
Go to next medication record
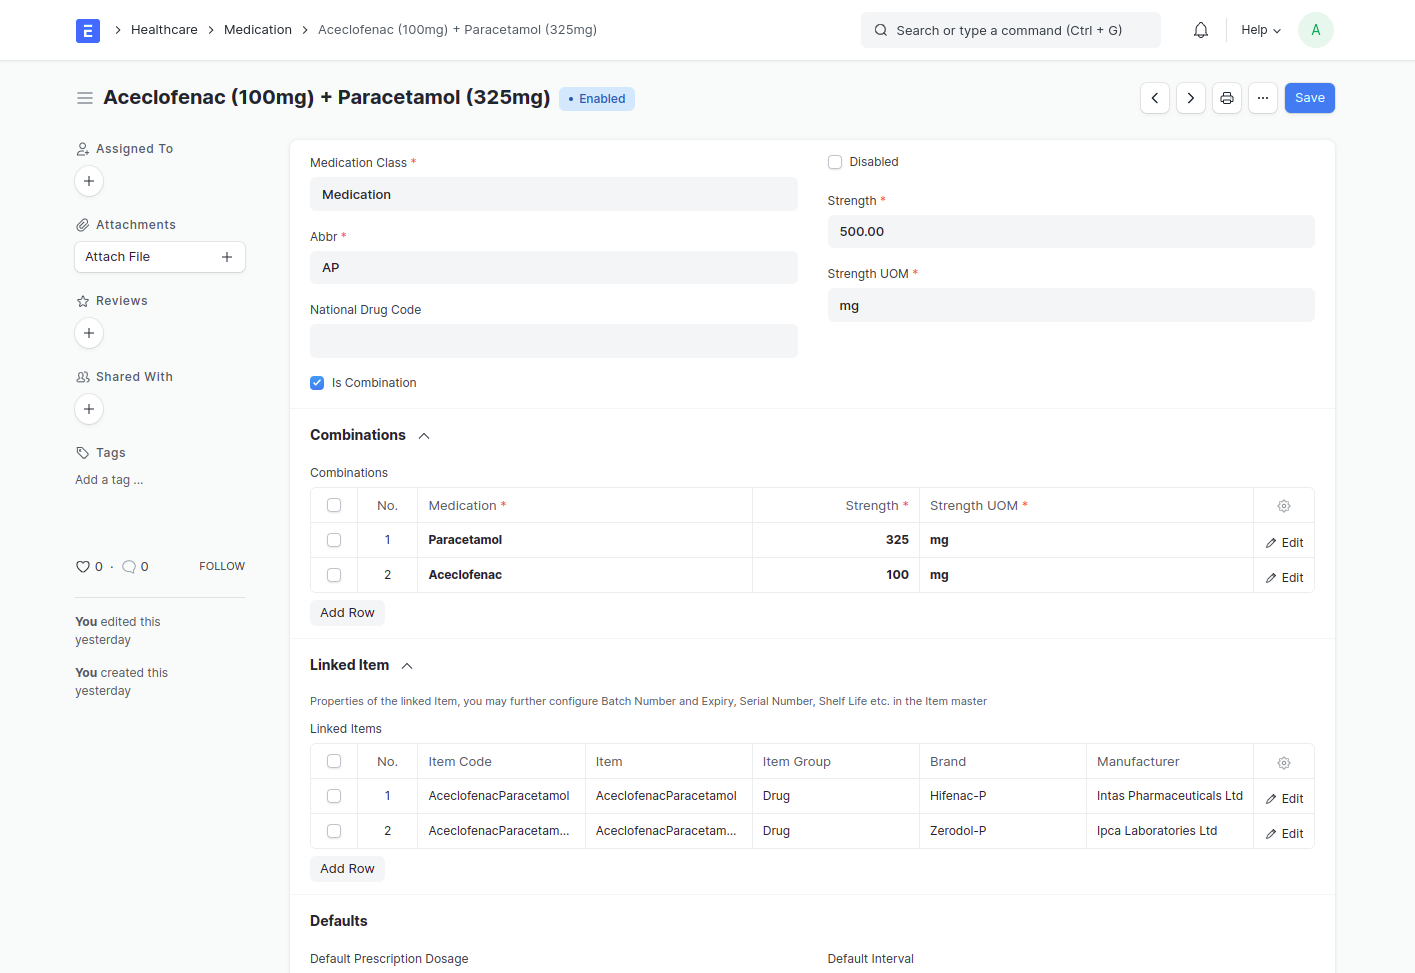point(1191,98)
